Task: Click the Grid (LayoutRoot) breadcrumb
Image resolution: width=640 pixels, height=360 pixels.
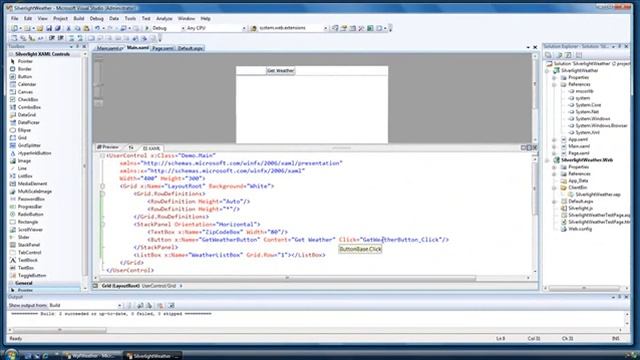Action: point(120,286)
